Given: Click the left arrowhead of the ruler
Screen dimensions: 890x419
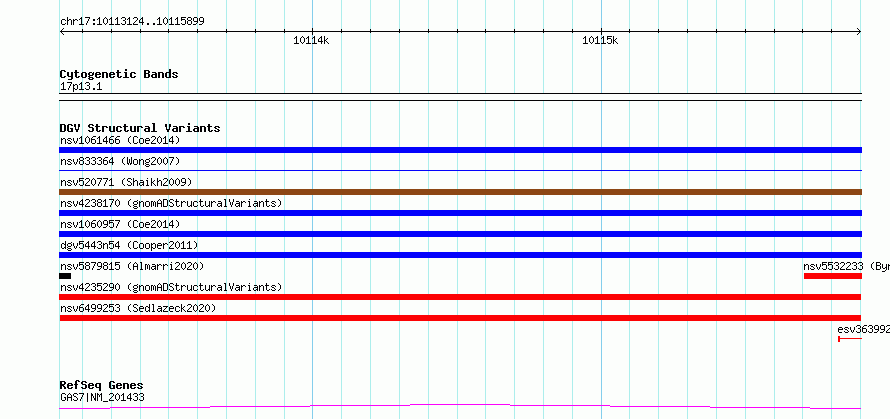Looking at the screenshot, I should (62, 32).
